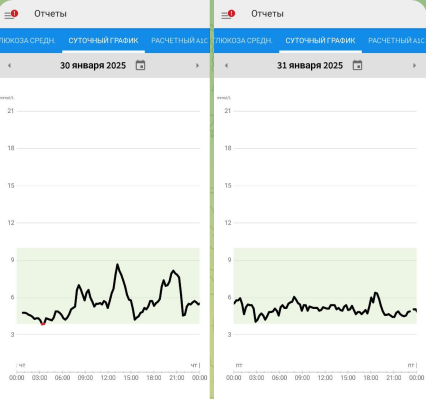This screenshot has height=399, width=426.
Task: Click Отчеты title in right screen
Action: pyautogui.click(x=267, y=14)
